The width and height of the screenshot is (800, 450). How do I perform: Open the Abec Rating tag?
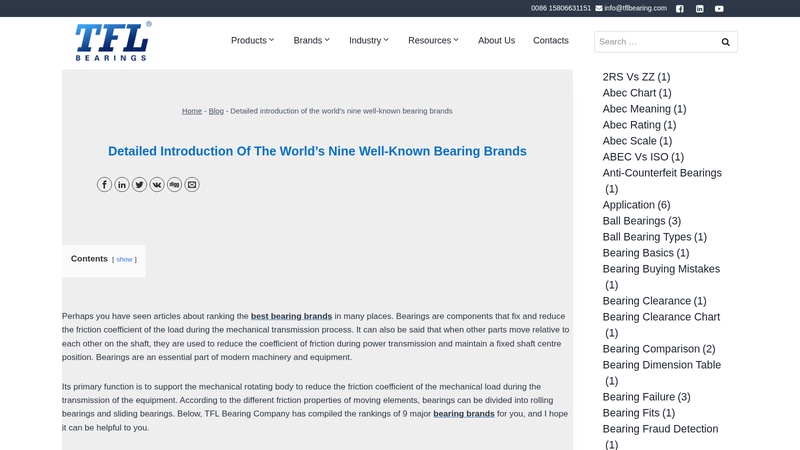coord(639,125)
